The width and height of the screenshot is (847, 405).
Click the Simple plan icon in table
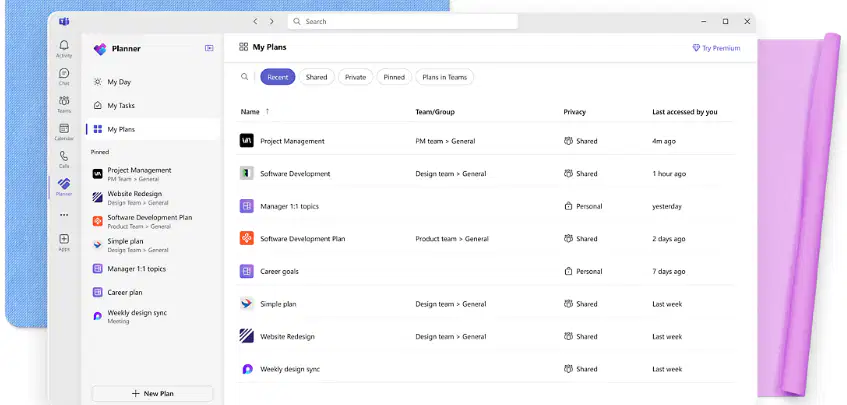247,303
